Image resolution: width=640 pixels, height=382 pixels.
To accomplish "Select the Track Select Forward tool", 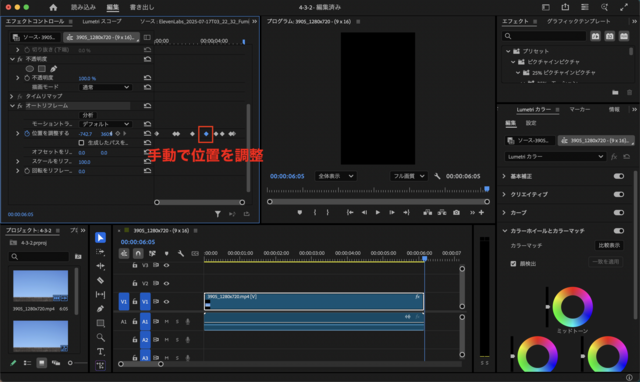I will click(100, 252).
